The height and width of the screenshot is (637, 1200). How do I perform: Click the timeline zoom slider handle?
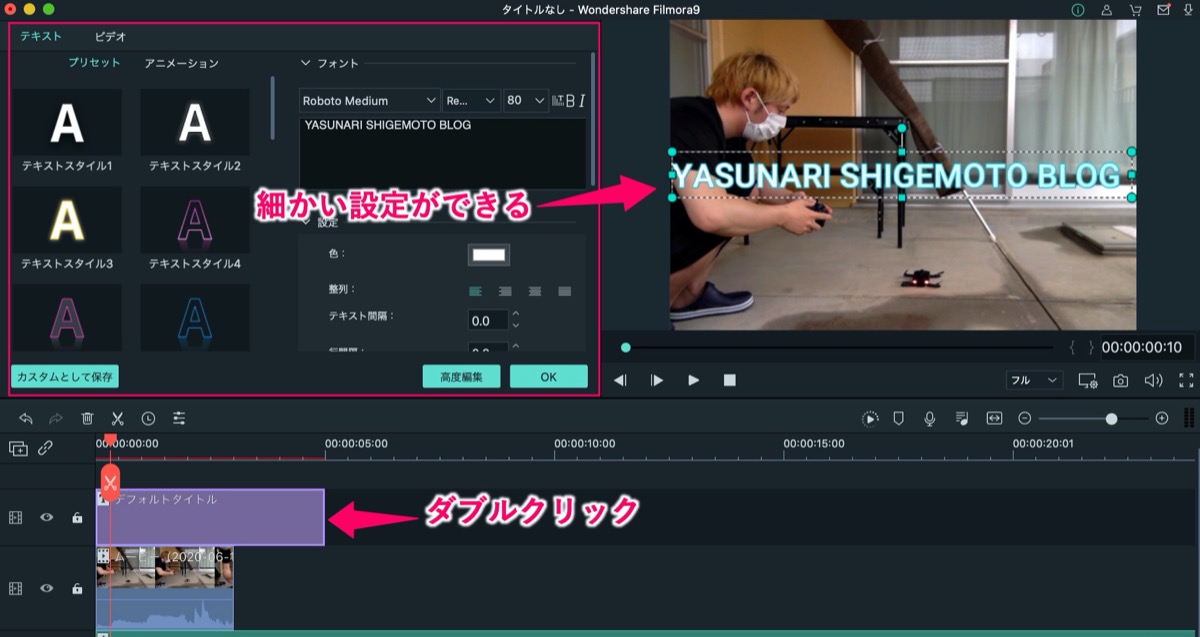pyautogui.click(x=1111, y=418)
